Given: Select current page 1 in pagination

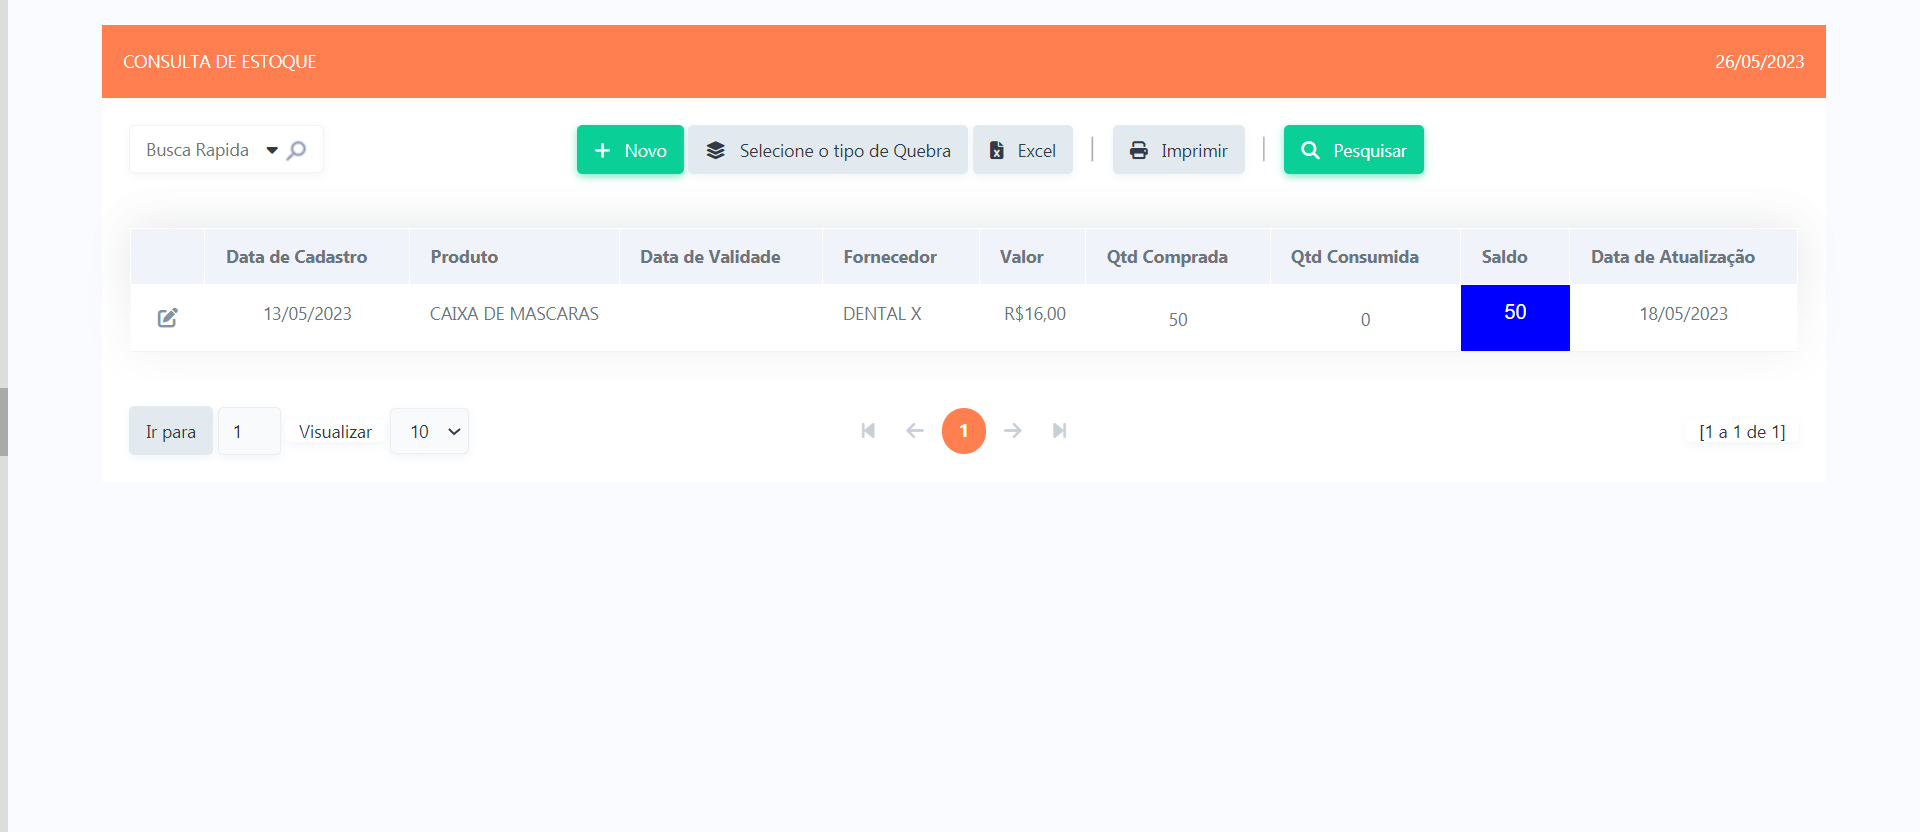Looking at the screenshot, I should click(963, 431).
